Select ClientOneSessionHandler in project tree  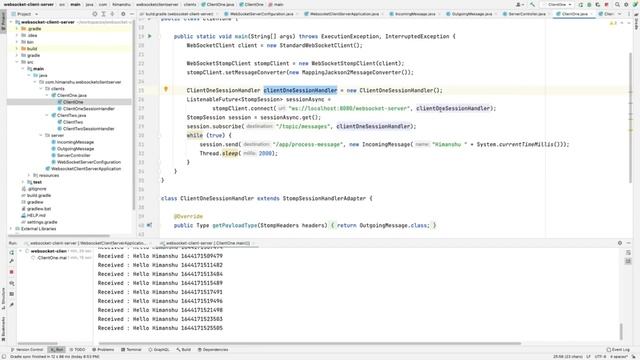point(89,109)
